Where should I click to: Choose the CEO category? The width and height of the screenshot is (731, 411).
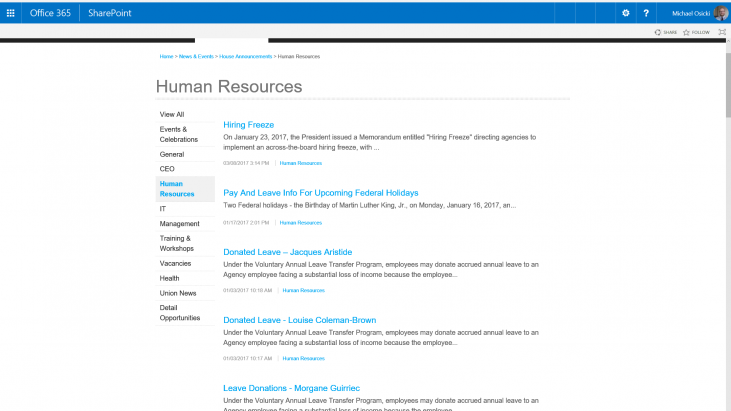(185, 169)
